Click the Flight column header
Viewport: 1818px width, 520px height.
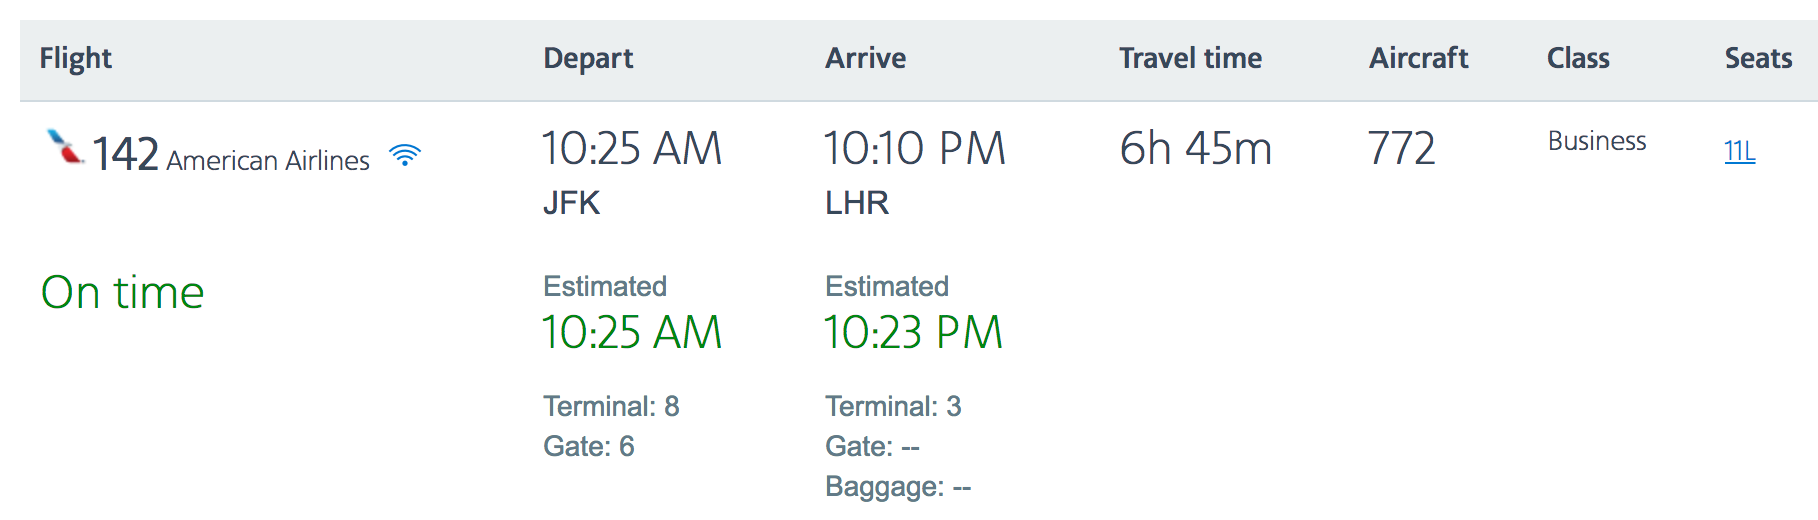point(76,58)
